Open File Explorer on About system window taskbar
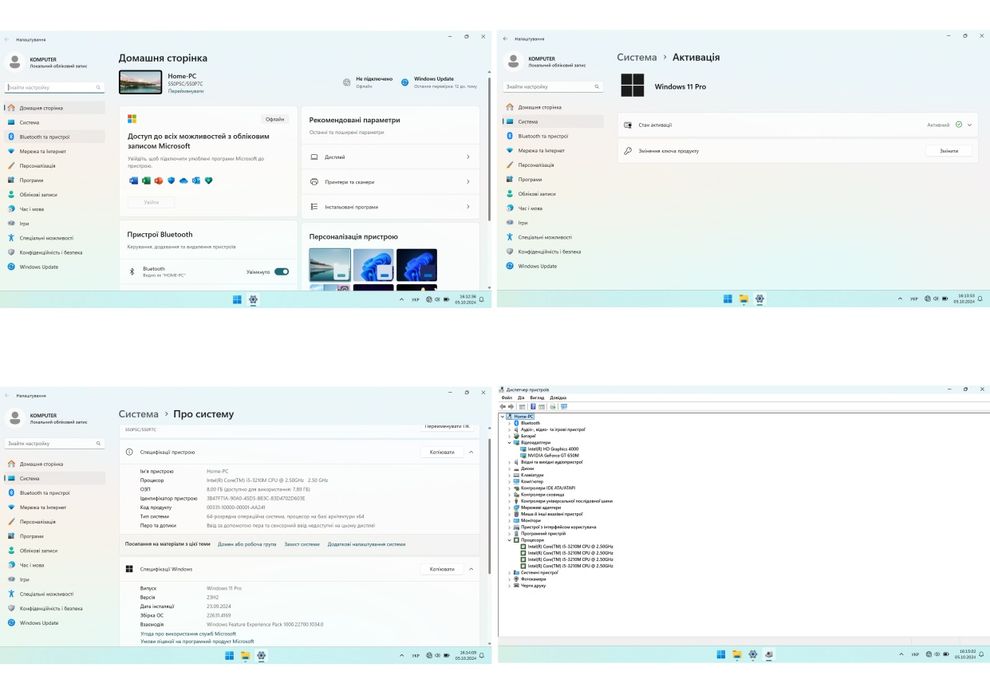 click(245, 656)
